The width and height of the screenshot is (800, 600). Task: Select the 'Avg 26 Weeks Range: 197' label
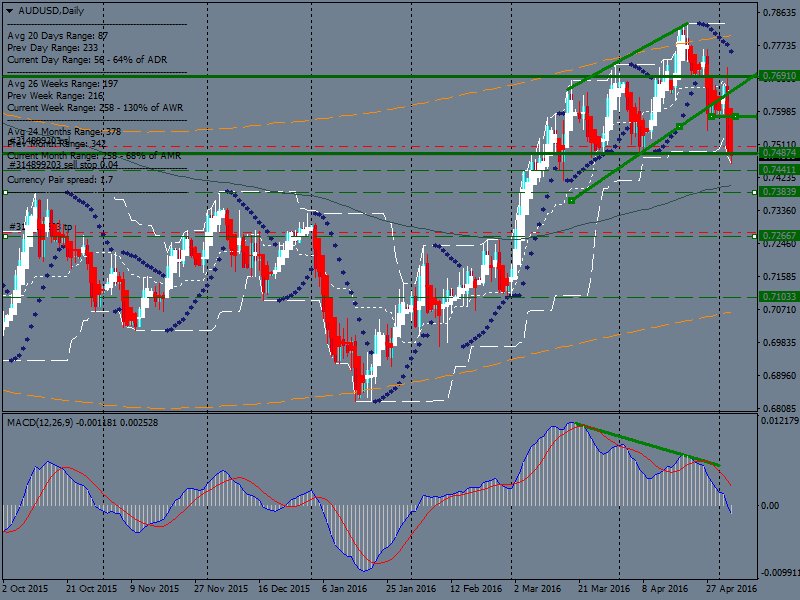(62, 84)
